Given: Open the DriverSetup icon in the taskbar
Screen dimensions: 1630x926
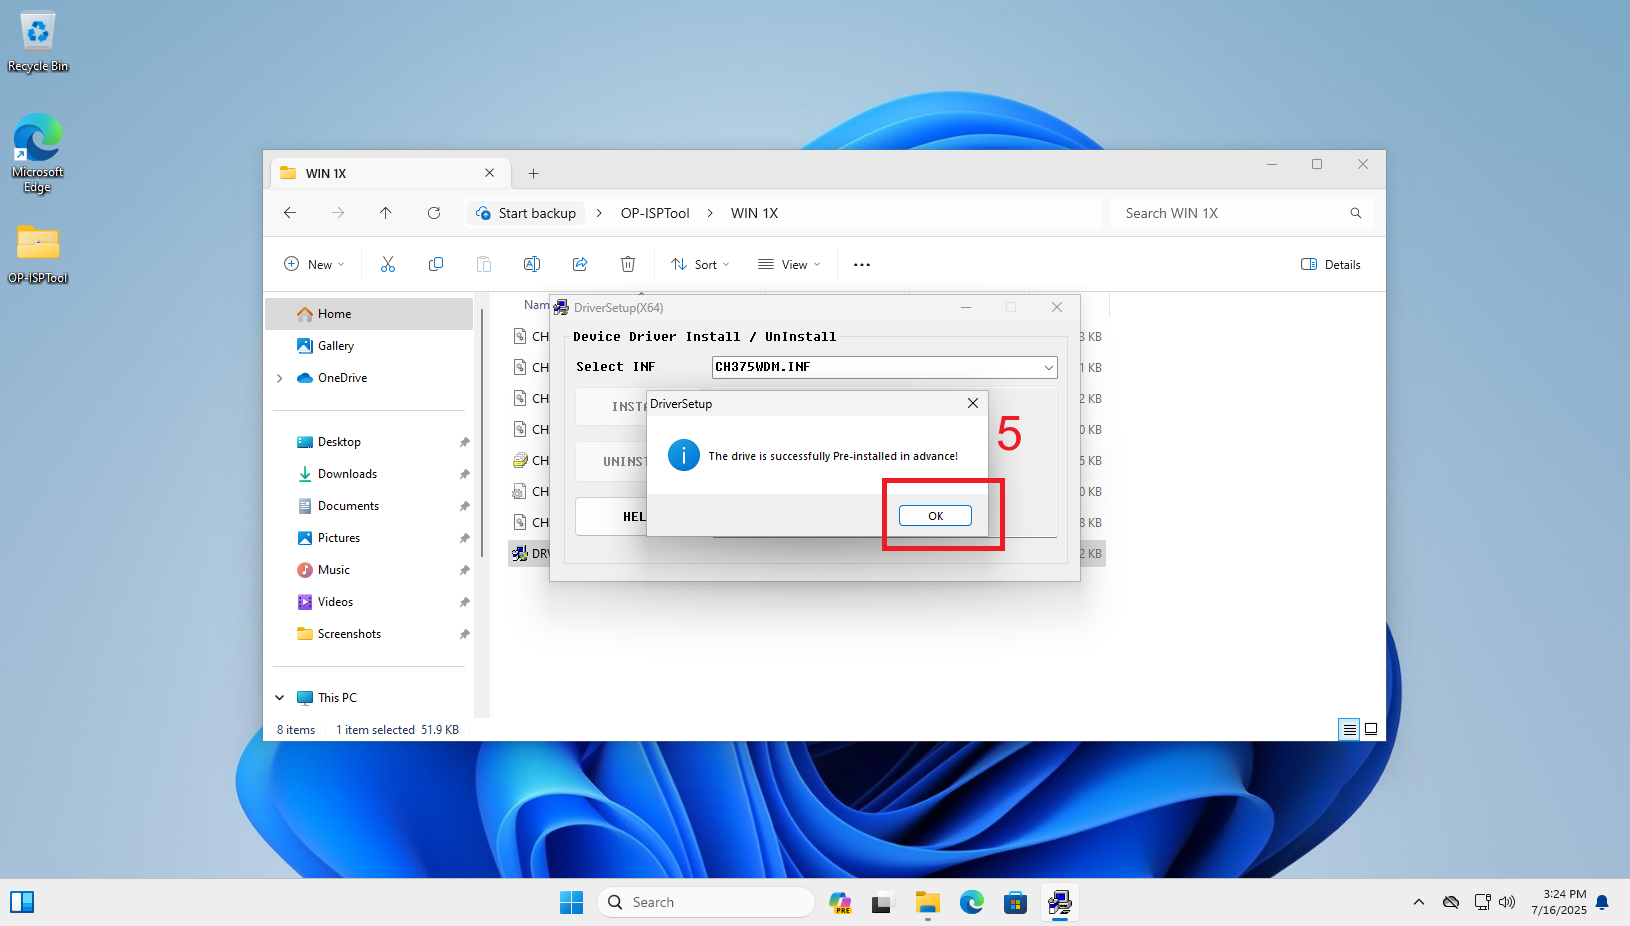Looking at the screenshot, I should (x=1059, y=901).
